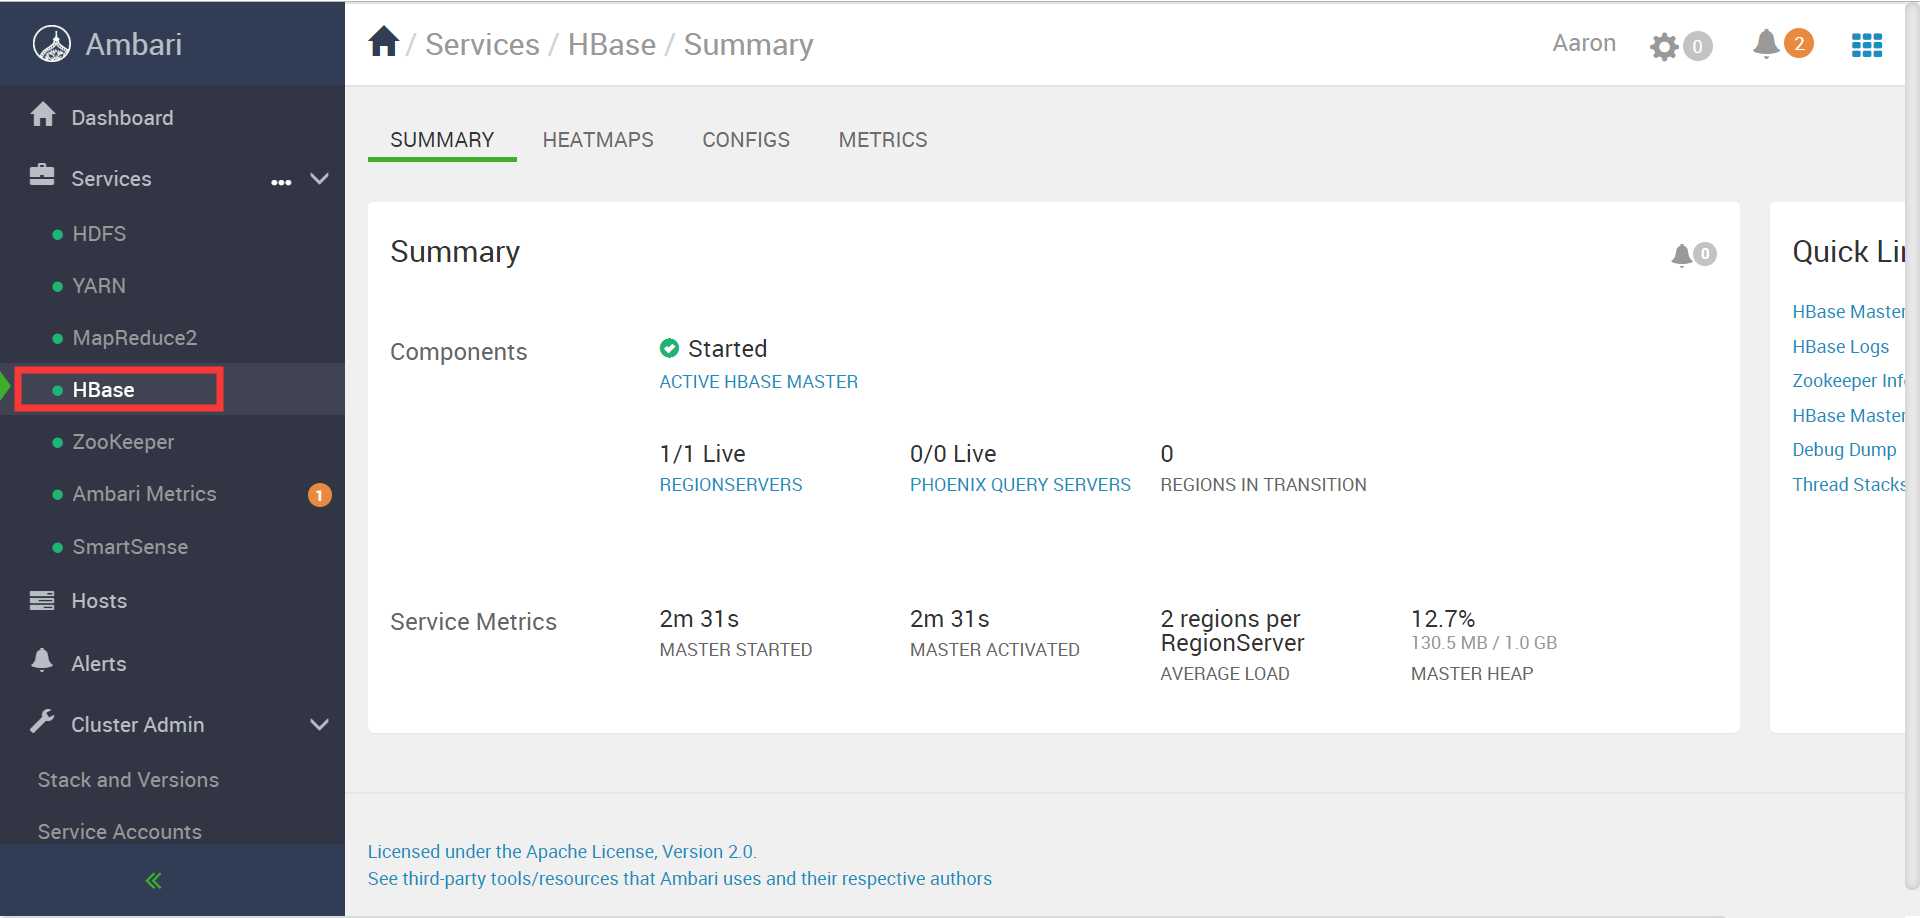Click the green Started status check icon
Image resolution: width=1920 pixels, height=918 pixels.
669,348
